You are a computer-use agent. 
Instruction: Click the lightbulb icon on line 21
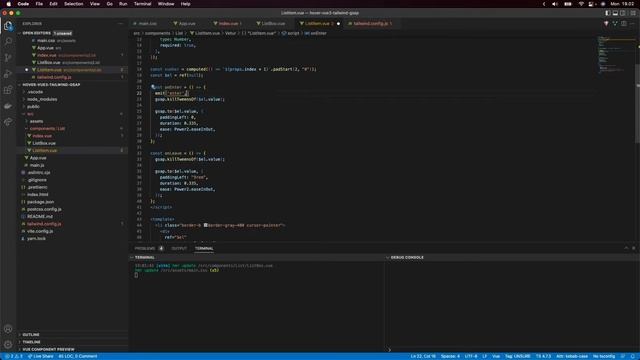pos(153,87)
